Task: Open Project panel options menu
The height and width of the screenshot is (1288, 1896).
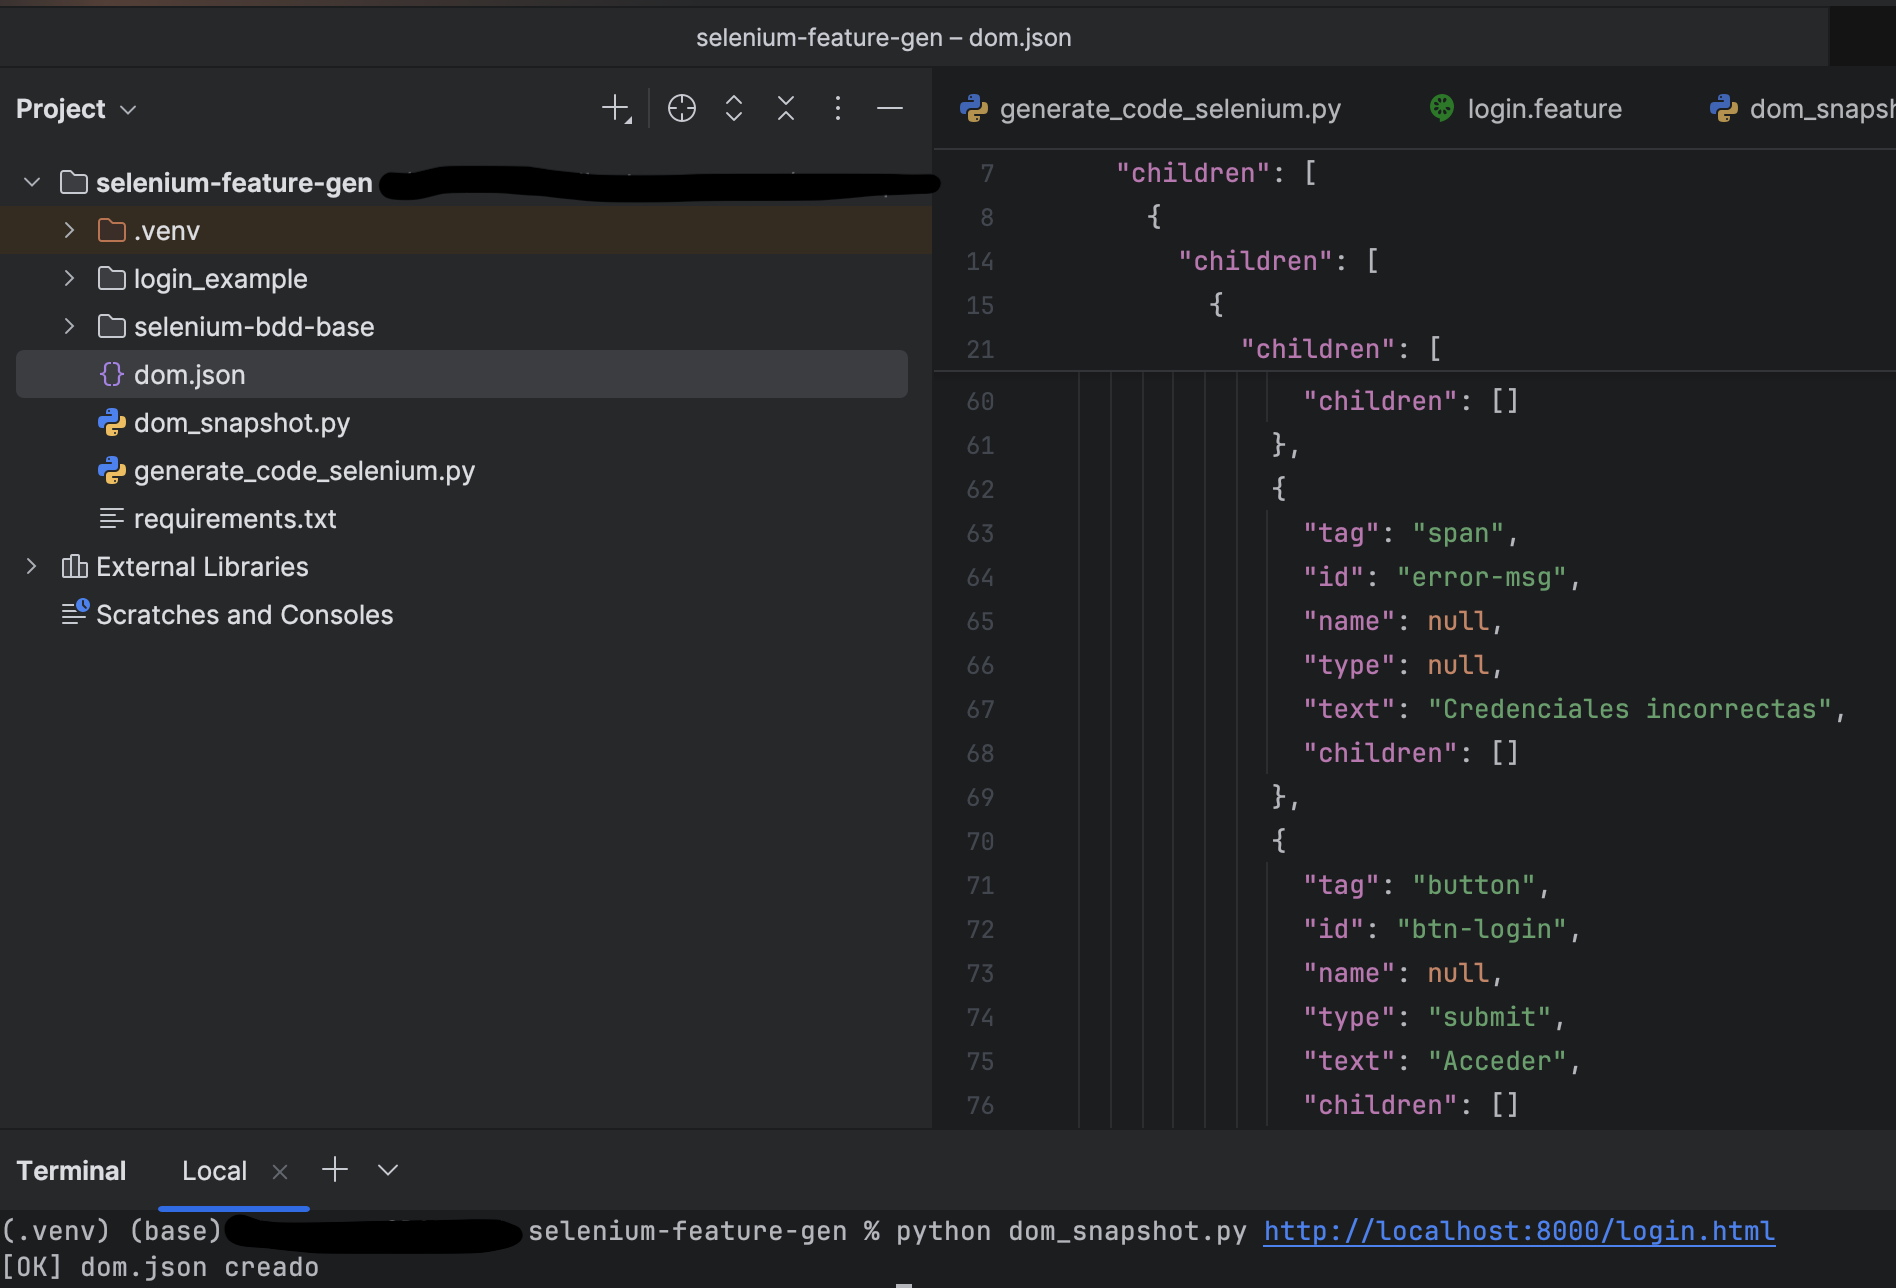Action: (838, 109)
